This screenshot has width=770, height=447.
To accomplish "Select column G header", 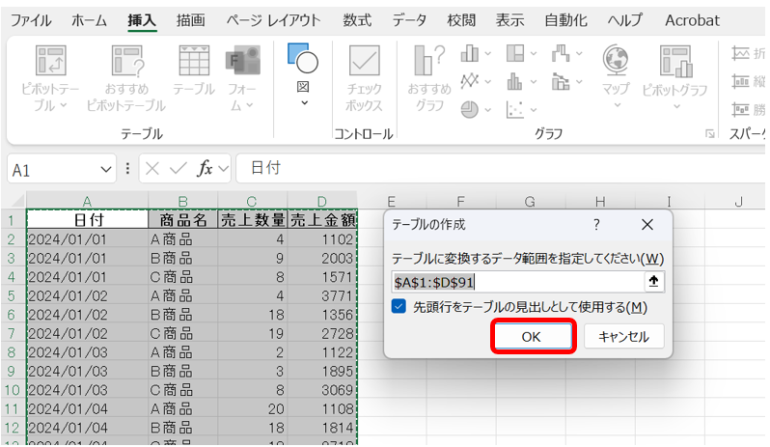I will tap(530, 201).
